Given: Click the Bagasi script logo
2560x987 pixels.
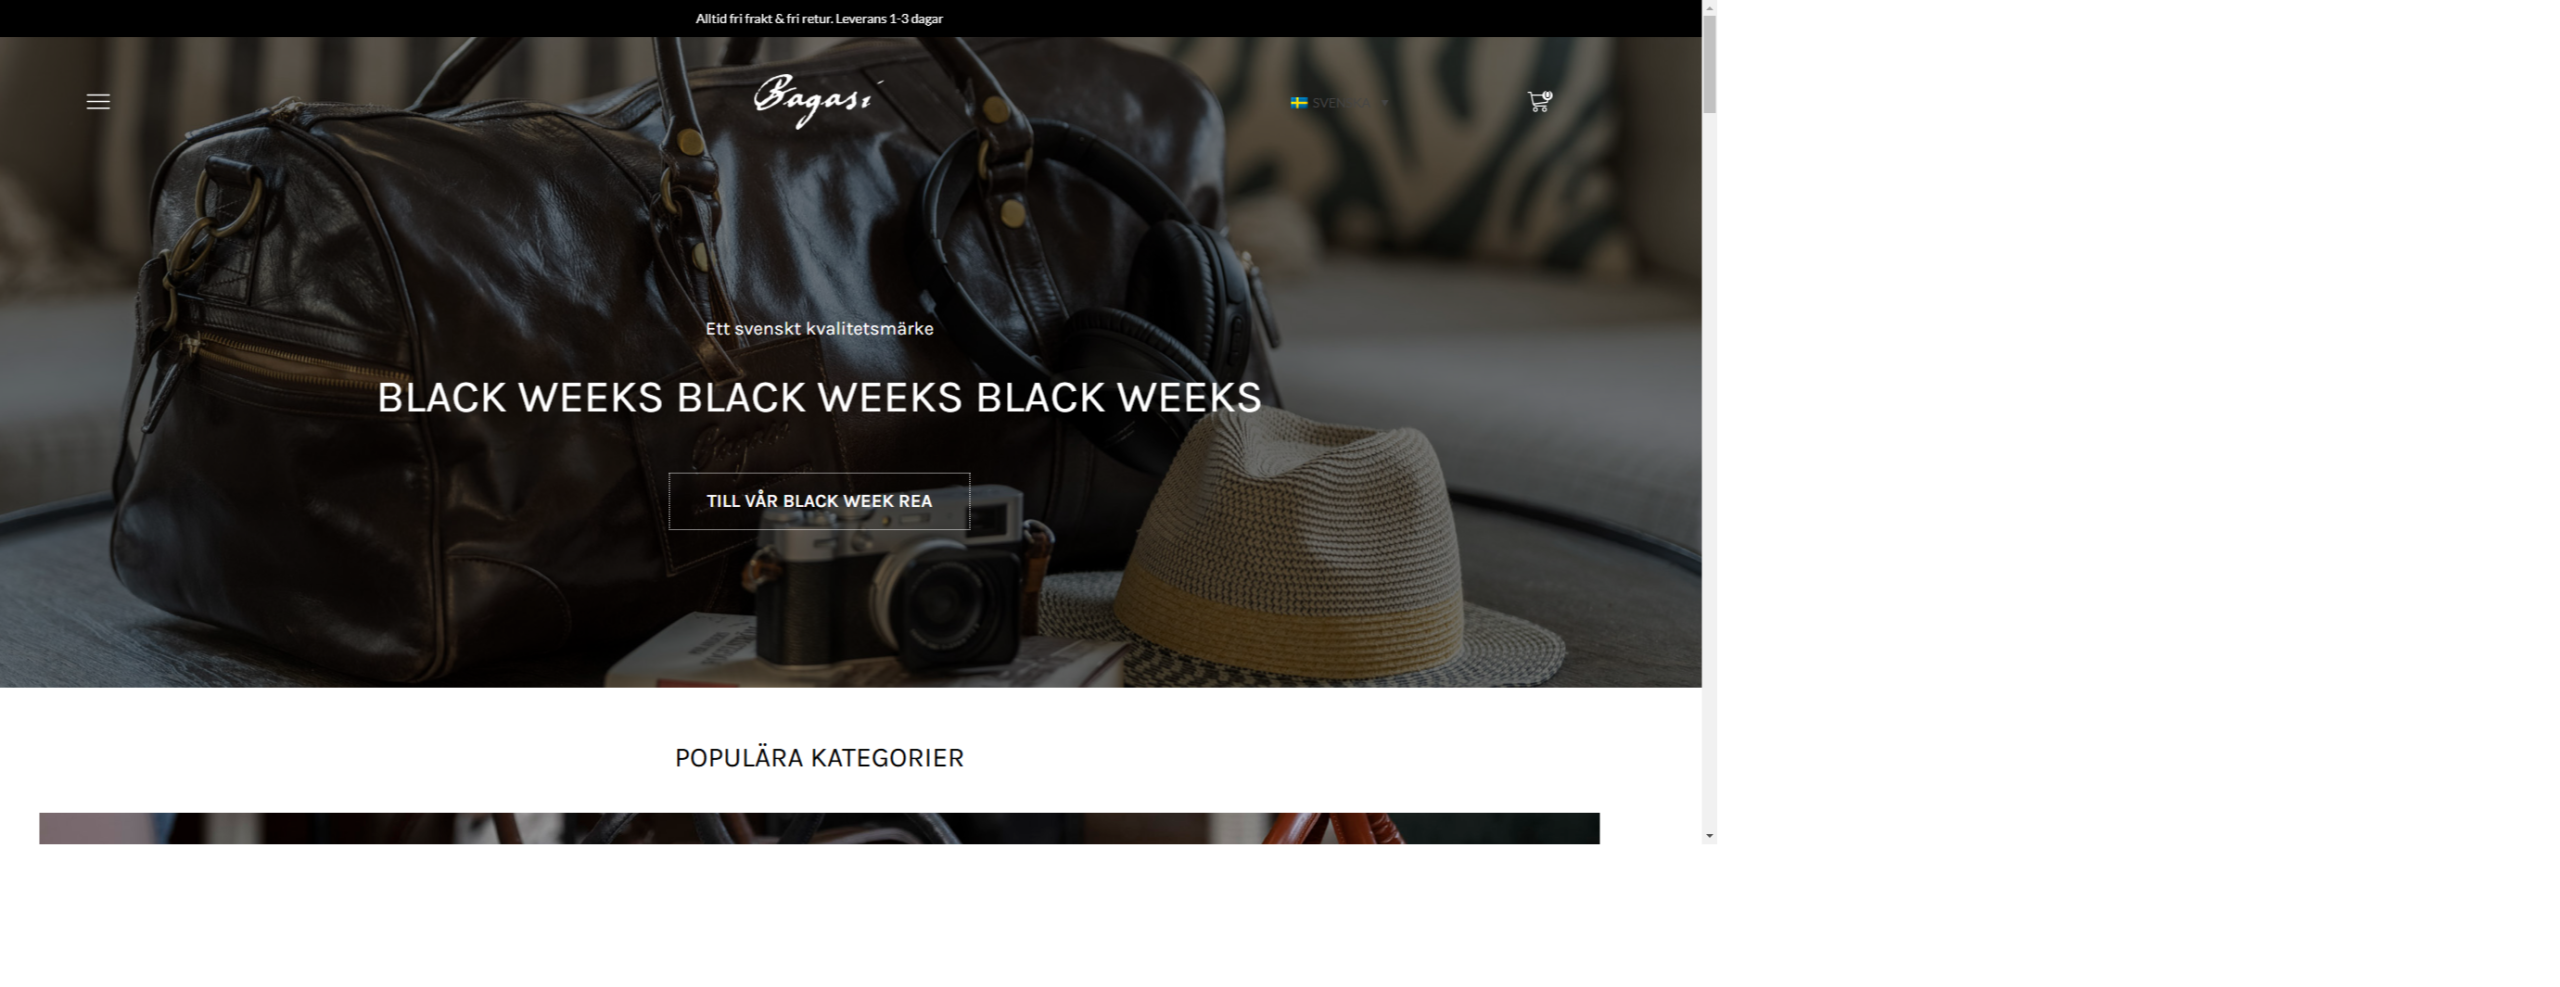Looking at the screenshot, I should [x=818, y=101].
